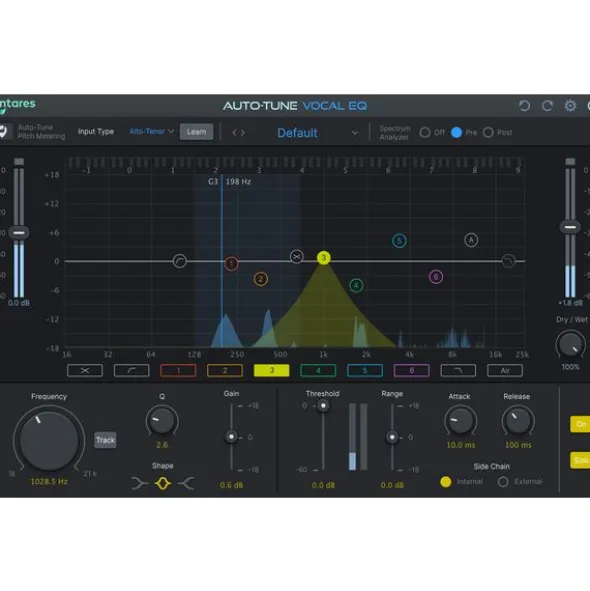Click the Release knob
590x591 pixels.
[x=518, y=421]
